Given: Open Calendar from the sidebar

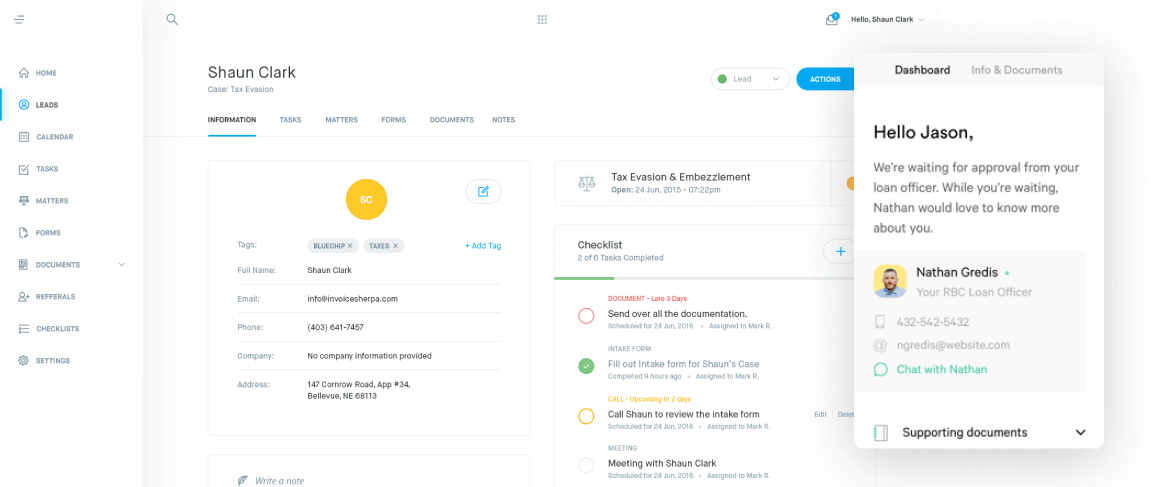Looking at the screenshot, I should click(x=54, y=137).
